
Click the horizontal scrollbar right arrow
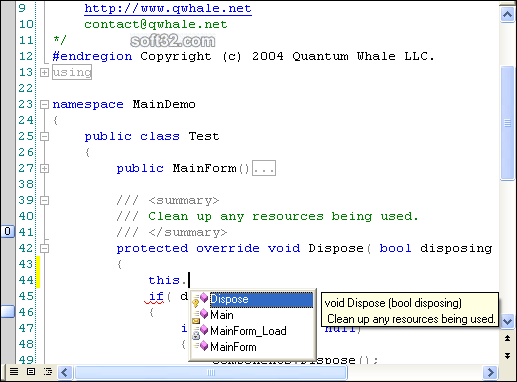tap(490, 372)
